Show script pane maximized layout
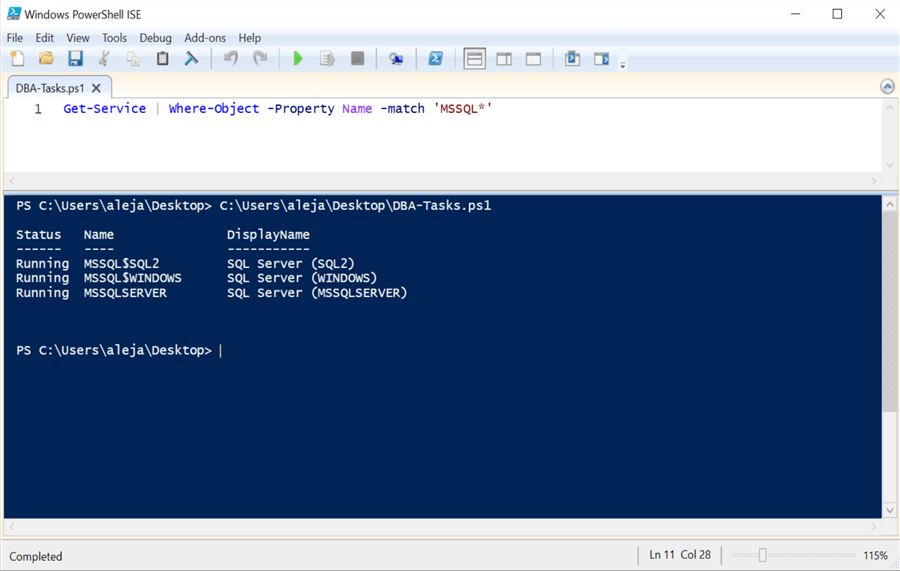Image resolution: width=900 pixels, height=571 pixels. coord(533,59)
